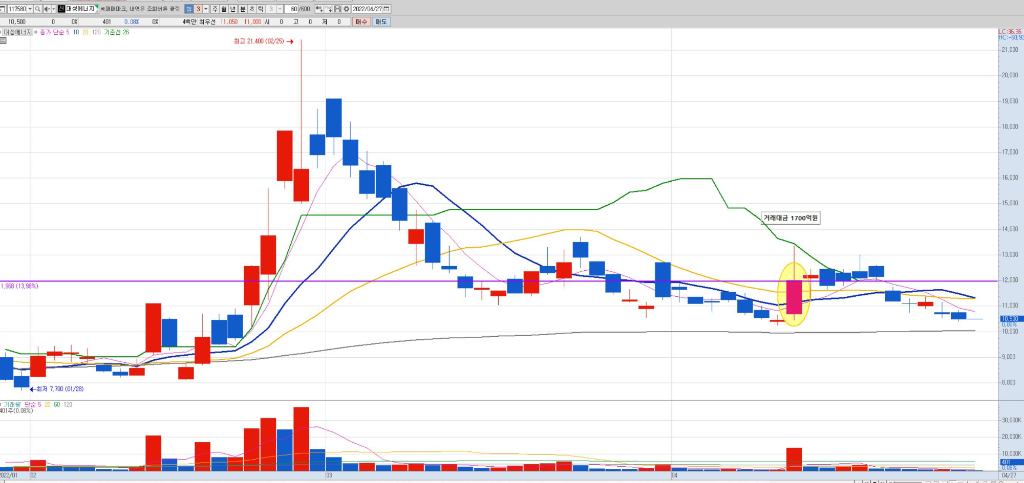Click the chart line tool icon
This screenshot has width=1024, height=483.
(328, 9)
